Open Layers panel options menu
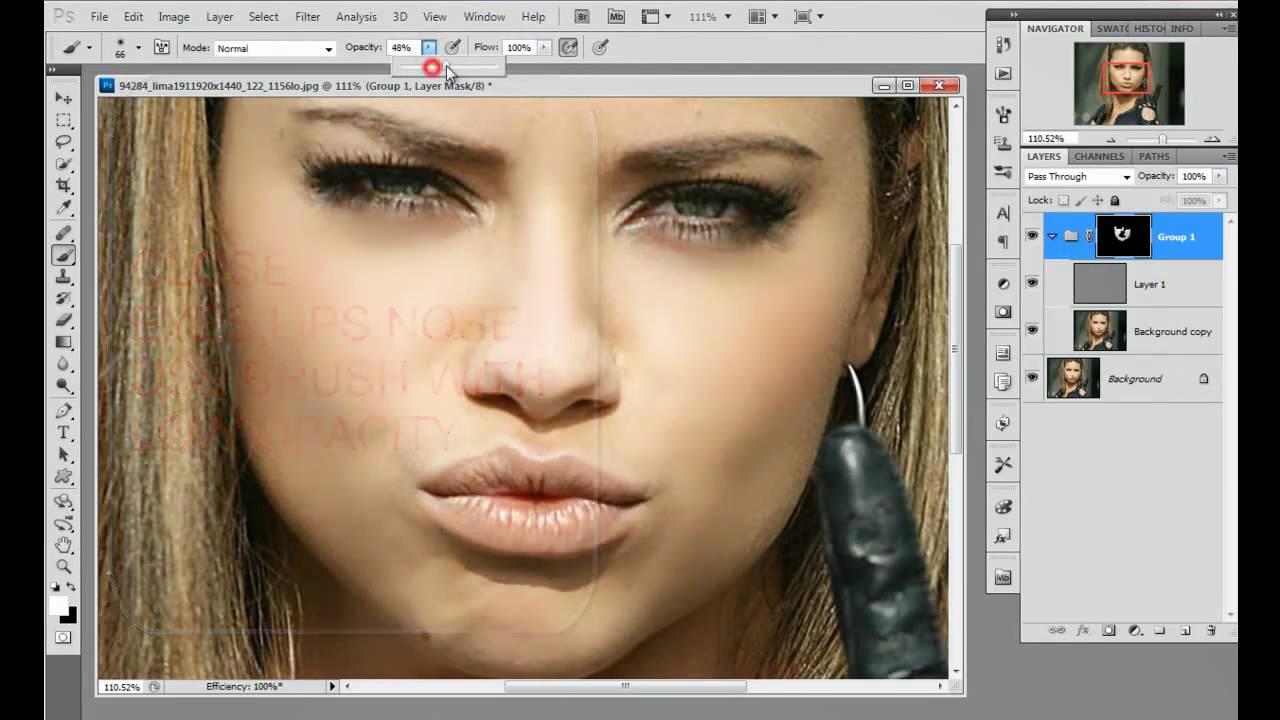The image size is (1280, 720). tap(1228, 156)
